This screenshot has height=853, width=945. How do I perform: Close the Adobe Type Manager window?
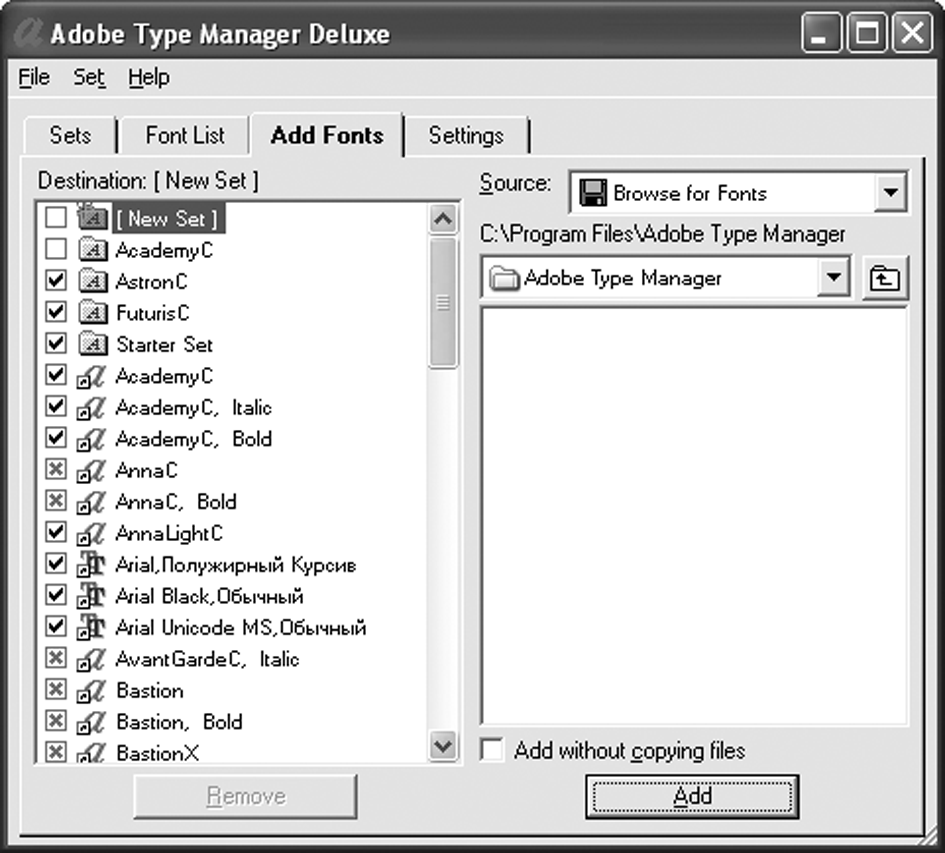tap(912, 34)
